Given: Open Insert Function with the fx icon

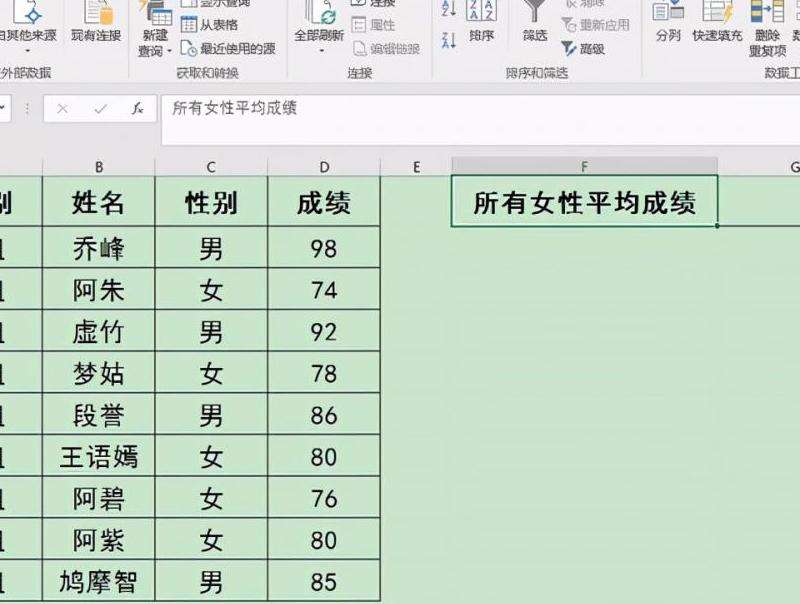Looking at the screenshot, I should coord(137,109).
